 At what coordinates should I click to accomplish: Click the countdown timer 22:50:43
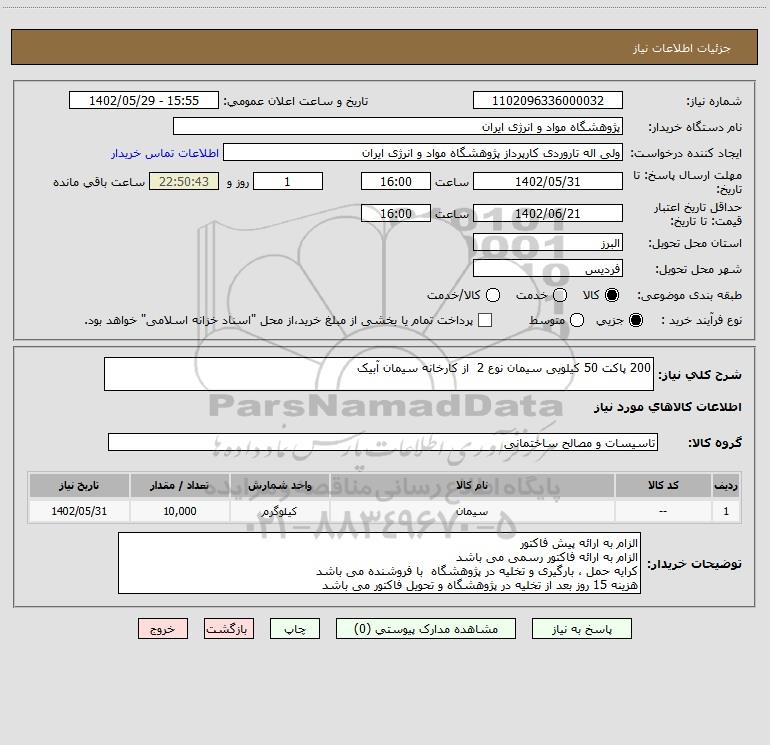(184, 181)
